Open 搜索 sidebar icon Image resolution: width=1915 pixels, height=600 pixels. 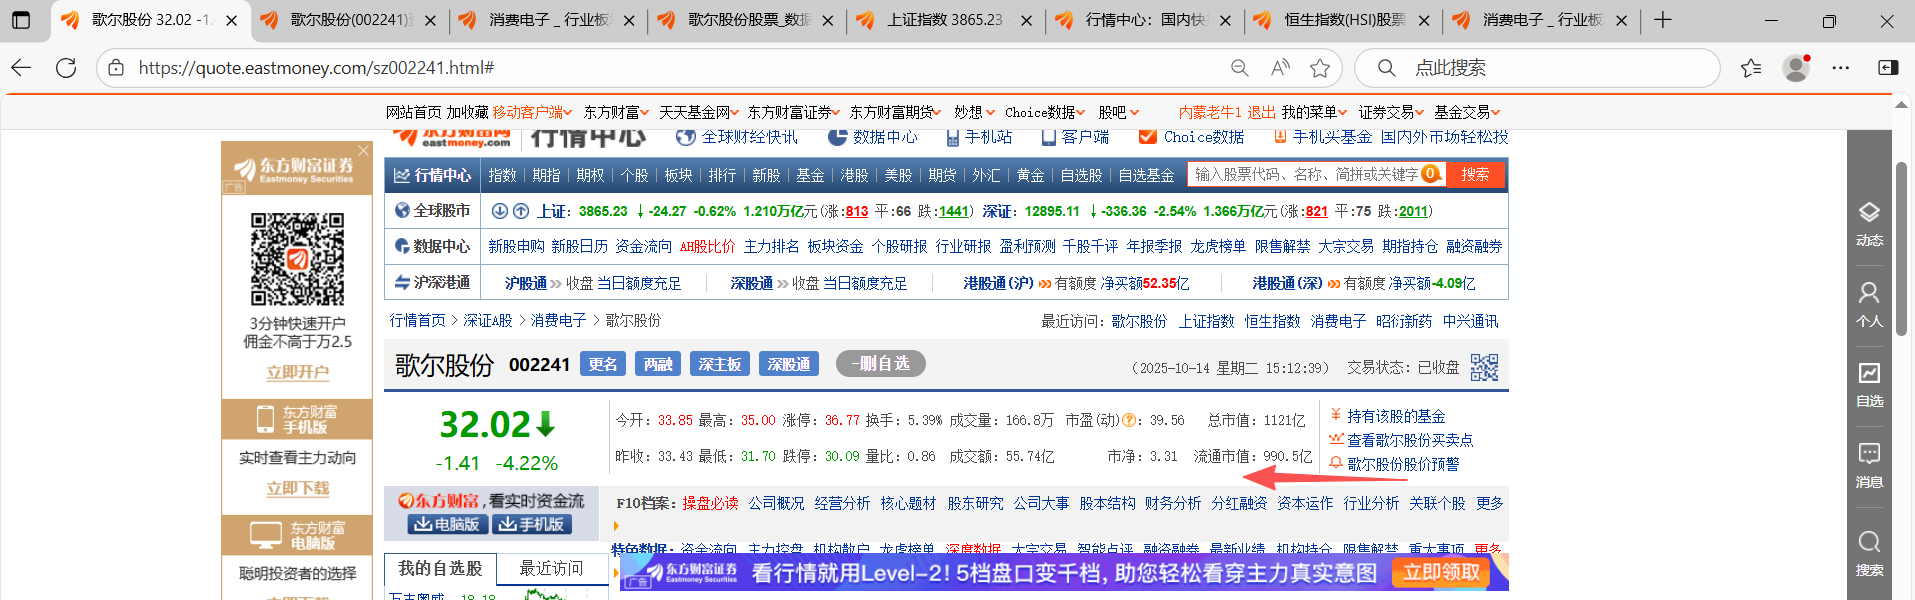[1869, 554]
